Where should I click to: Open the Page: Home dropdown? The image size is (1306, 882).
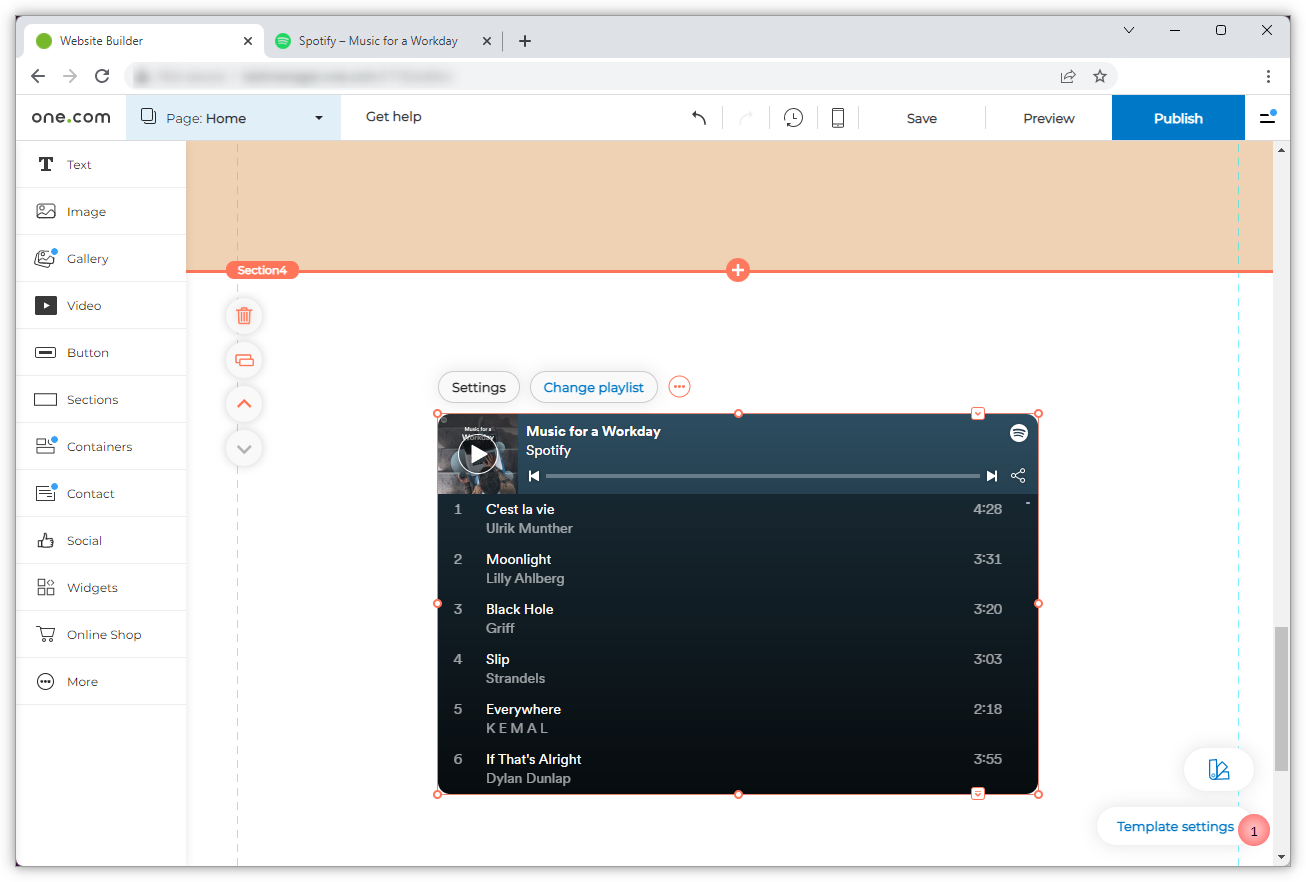[x=232, y=117]
